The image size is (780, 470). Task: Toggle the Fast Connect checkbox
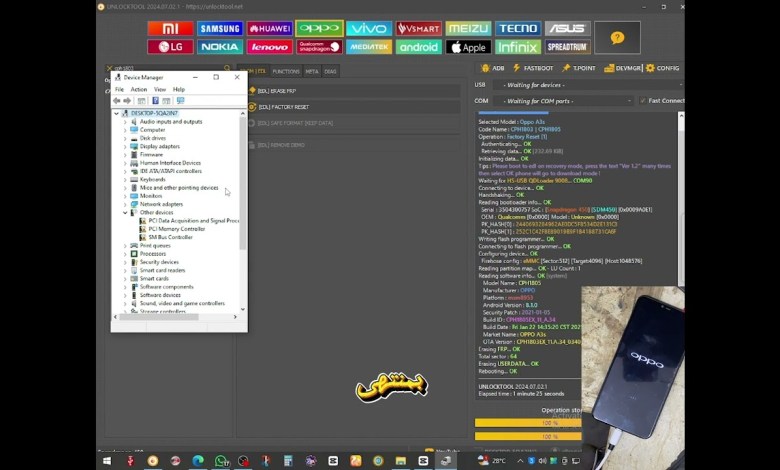pyautogui.click(x=641, y=101)
